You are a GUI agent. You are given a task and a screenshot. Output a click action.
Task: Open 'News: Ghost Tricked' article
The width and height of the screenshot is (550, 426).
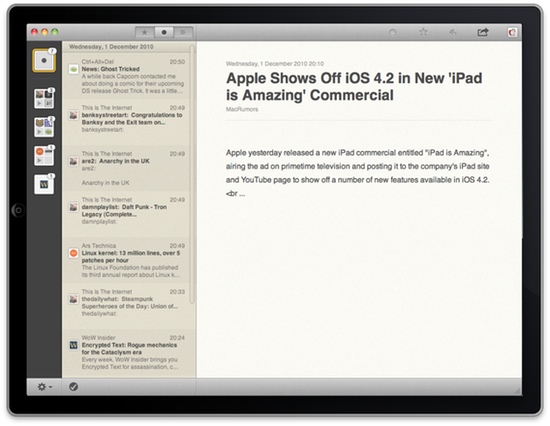[126, 76]
